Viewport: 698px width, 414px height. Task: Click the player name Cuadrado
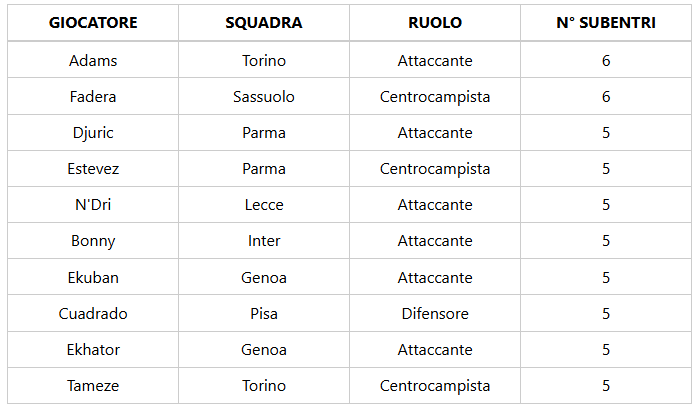[x=93, y=314]
